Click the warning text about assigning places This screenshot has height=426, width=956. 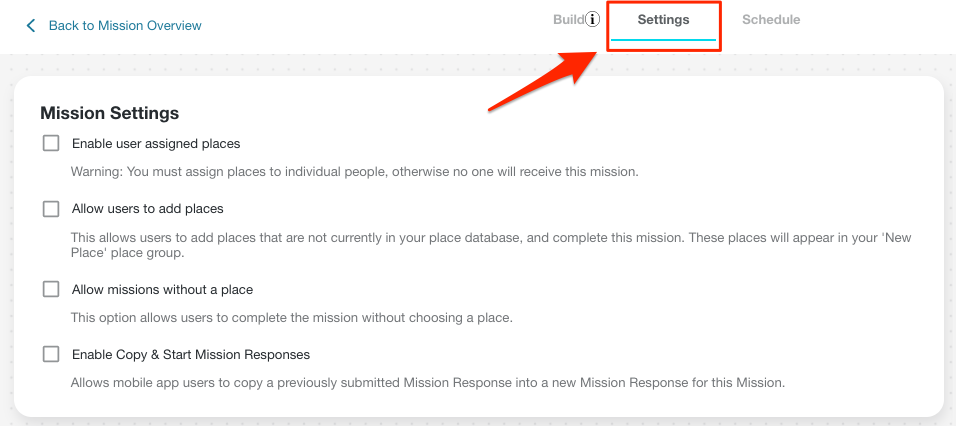click(354, 172)
